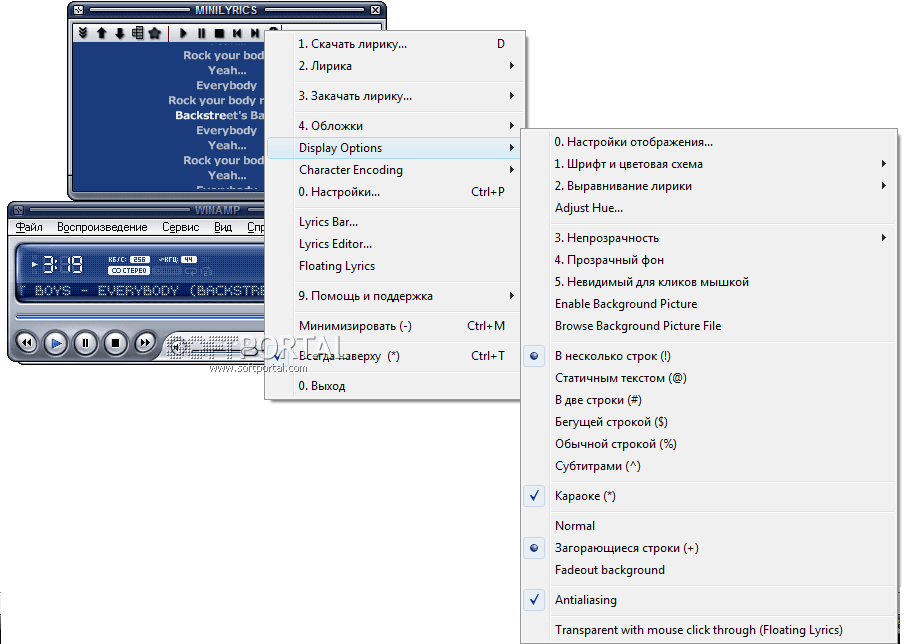Screen dimensions: 908x644
Task: Choose '0. Настройки...' Ctrl+P item
Action: (394, 192)
